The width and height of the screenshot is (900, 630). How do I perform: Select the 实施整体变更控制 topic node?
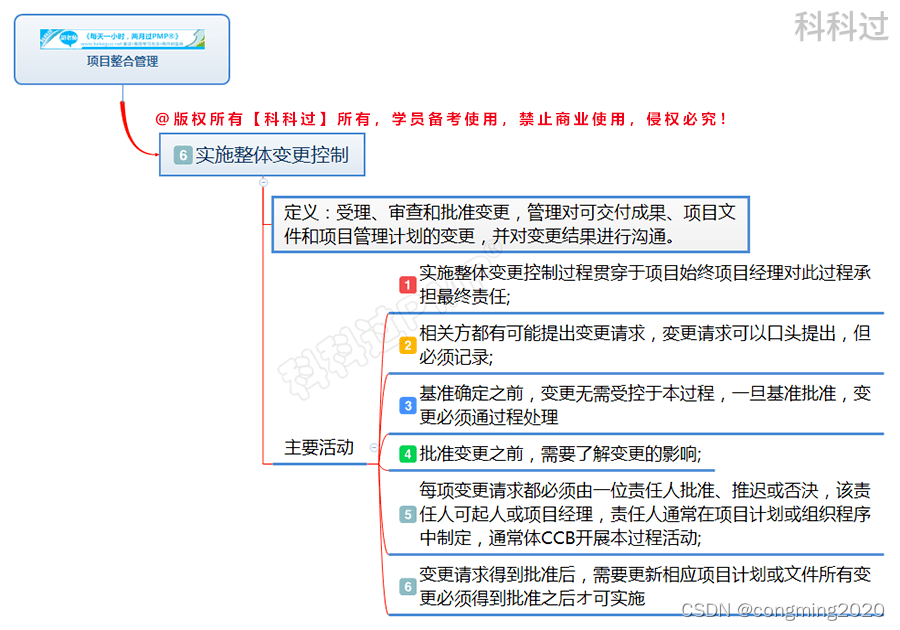262,155
